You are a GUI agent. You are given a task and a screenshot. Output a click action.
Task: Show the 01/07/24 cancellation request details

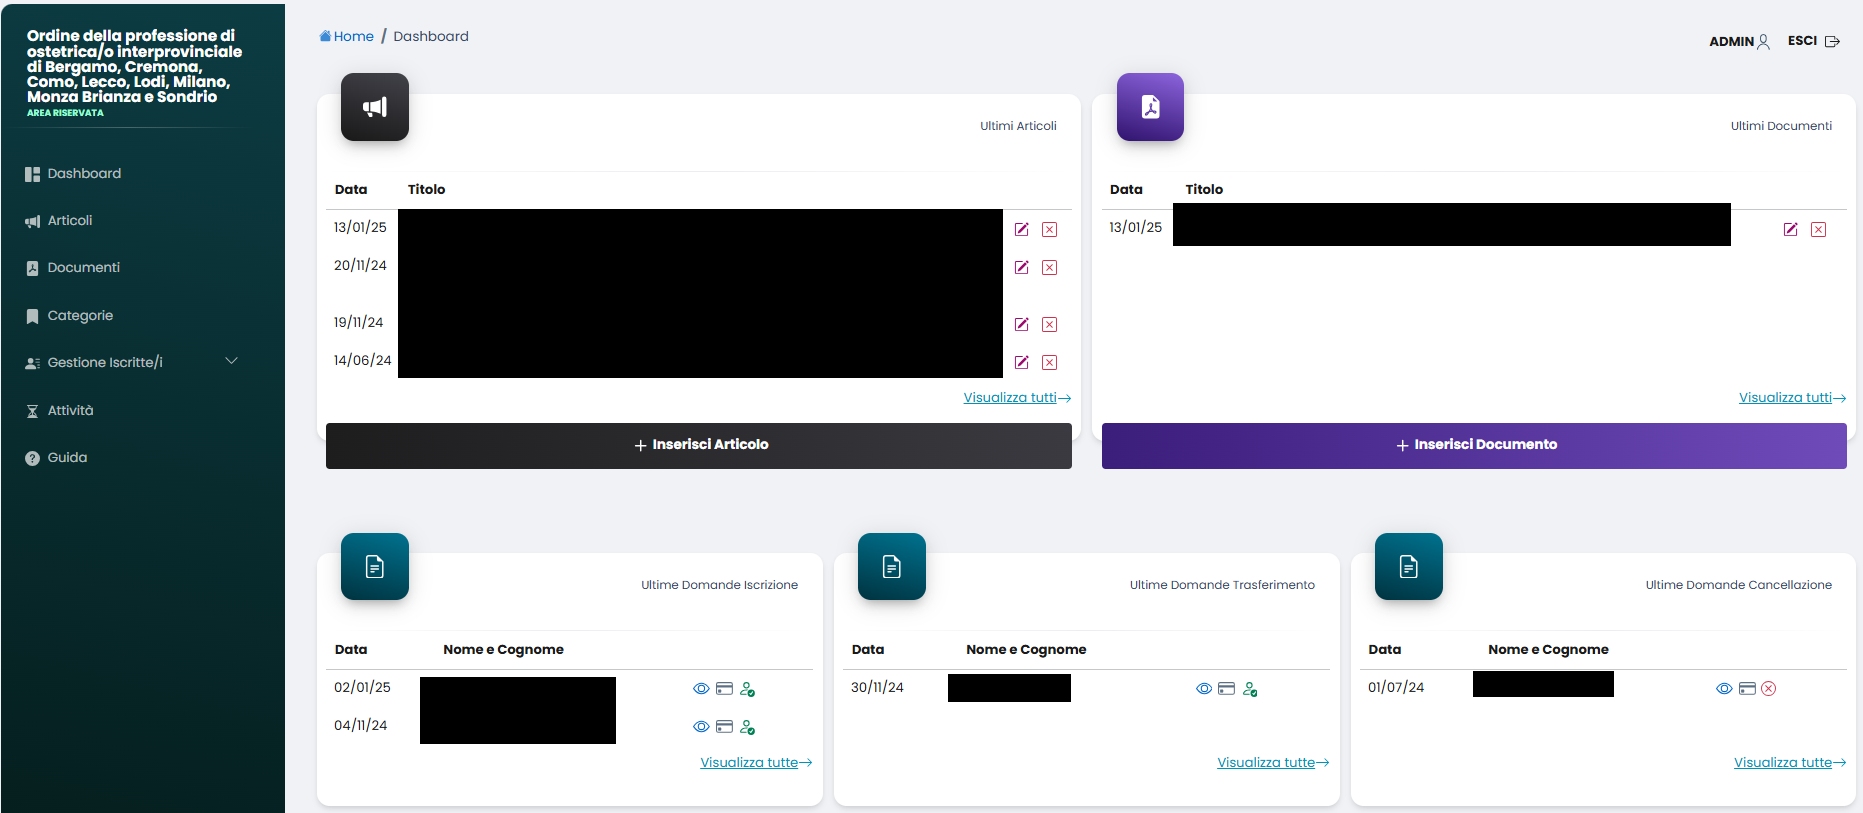(1724, 689)
